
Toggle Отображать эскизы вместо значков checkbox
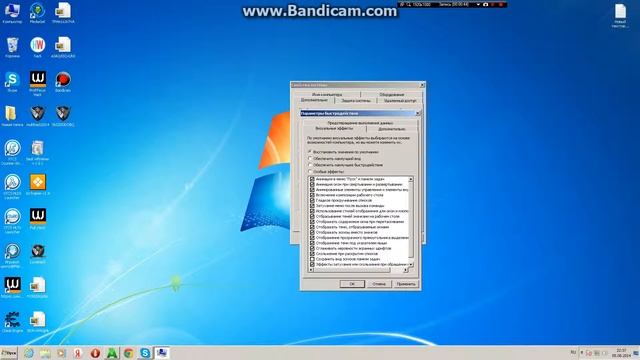click(x=312, y=232)
